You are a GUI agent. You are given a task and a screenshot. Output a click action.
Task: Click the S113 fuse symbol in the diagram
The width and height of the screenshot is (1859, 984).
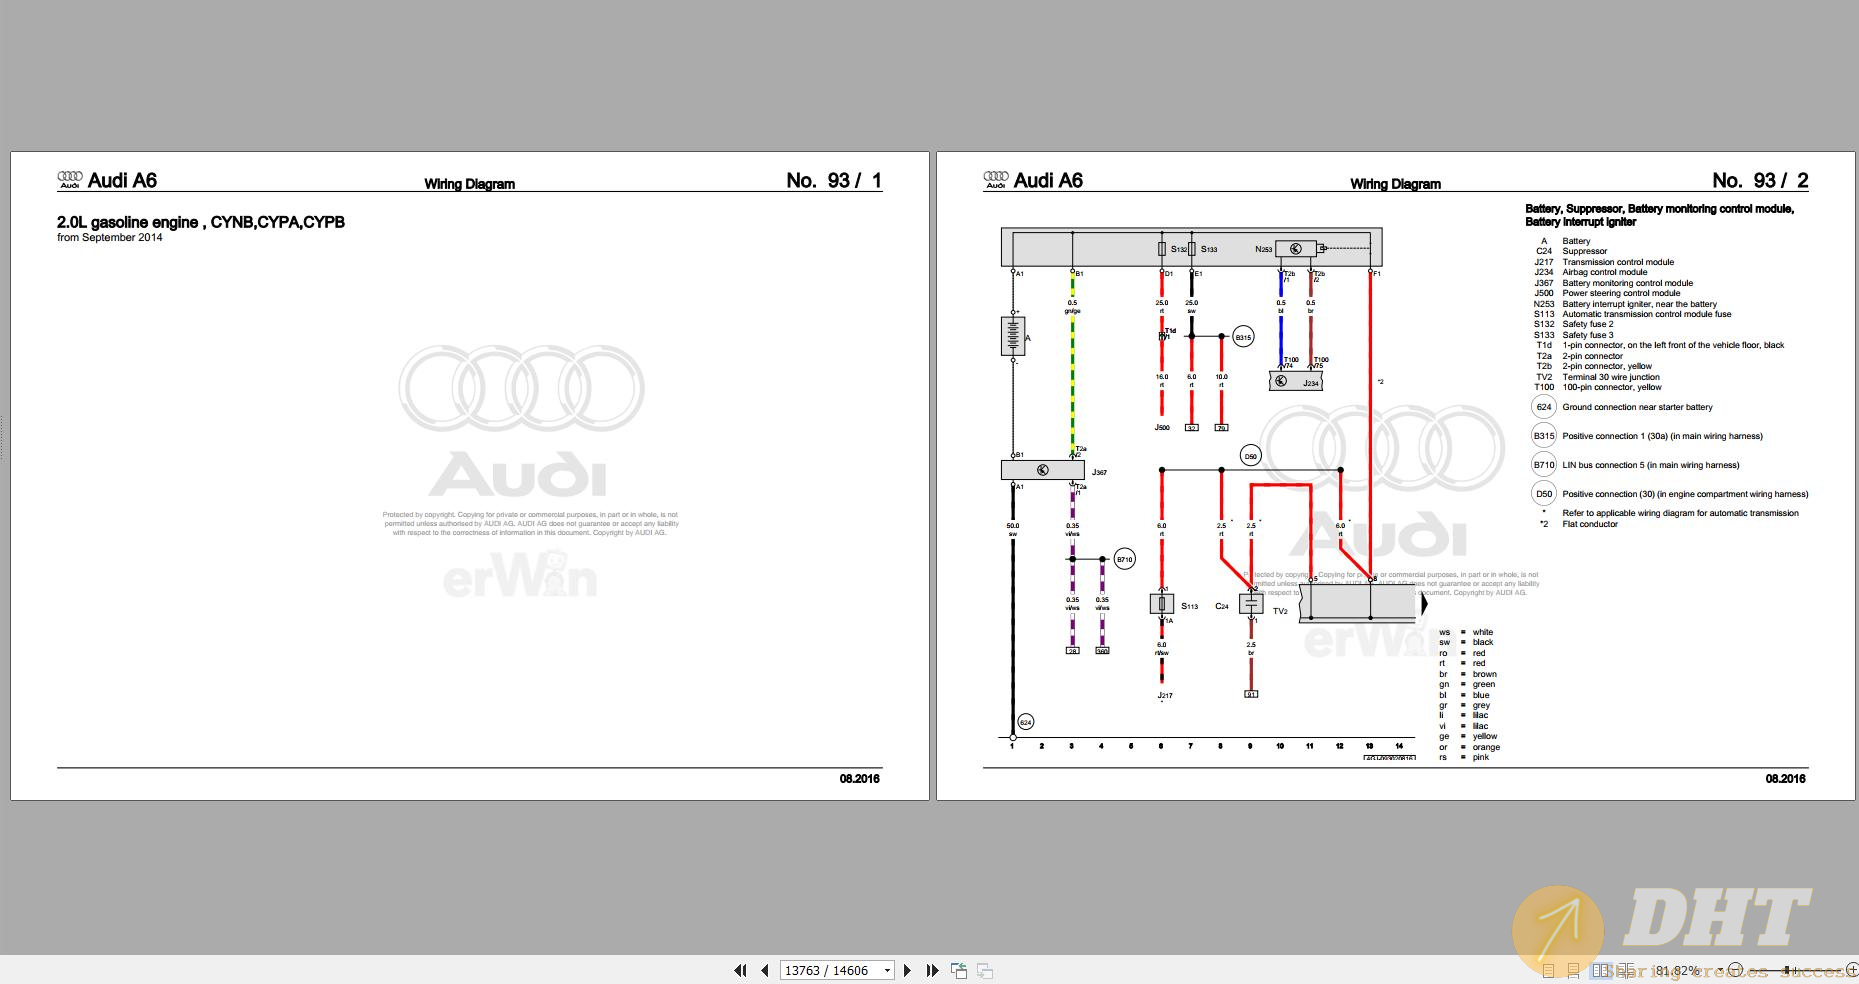[1161, 604]
